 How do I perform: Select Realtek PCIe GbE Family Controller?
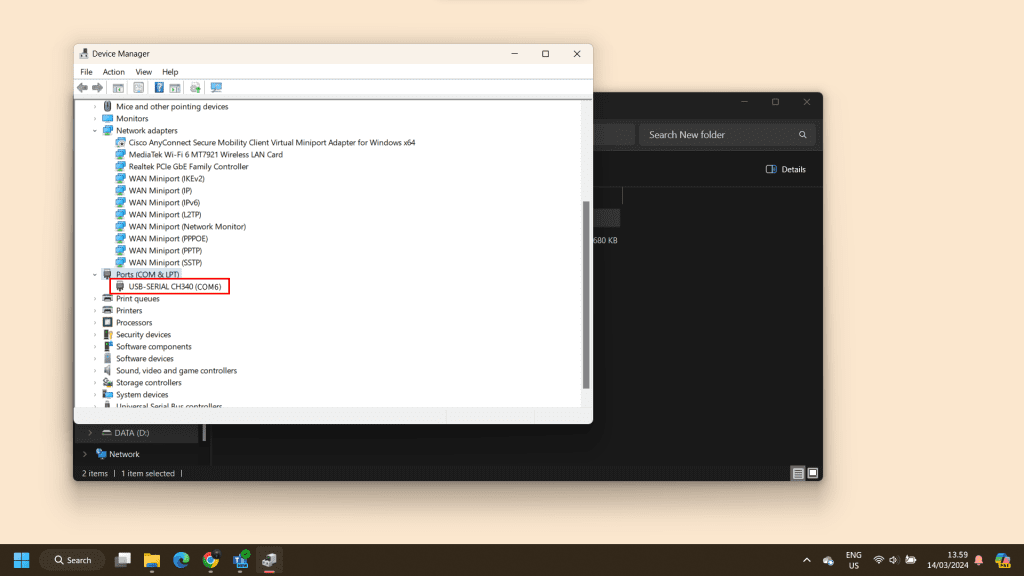point(188,167)
